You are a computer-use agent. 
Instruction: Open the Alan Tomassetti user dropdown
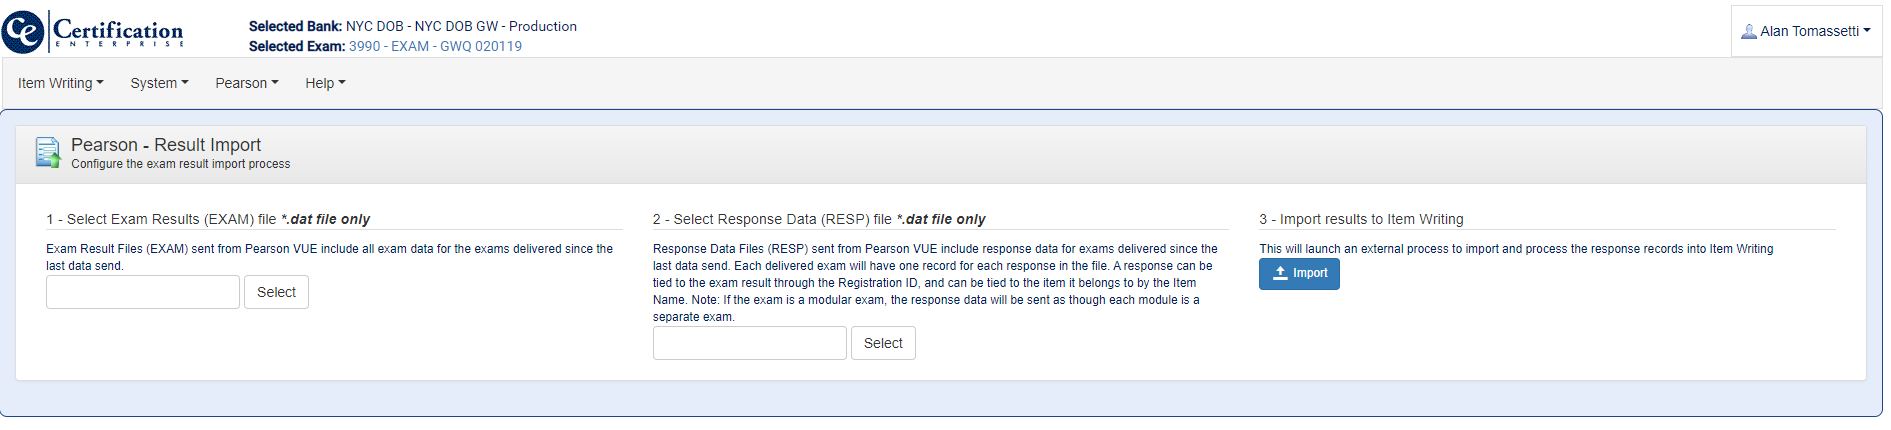pos(1805,31)
